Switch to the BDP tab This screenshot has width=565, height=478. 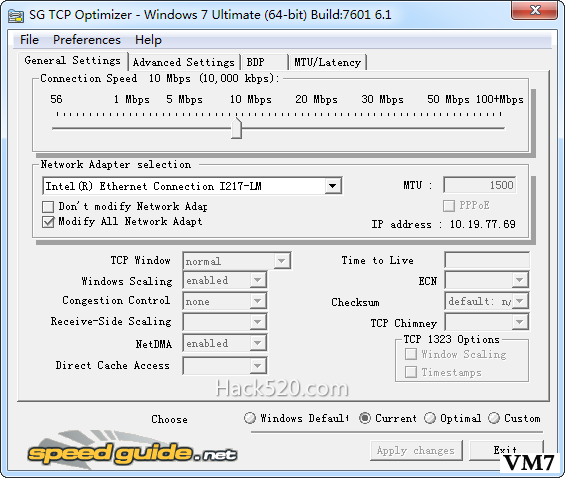click(x=264, y=62)
